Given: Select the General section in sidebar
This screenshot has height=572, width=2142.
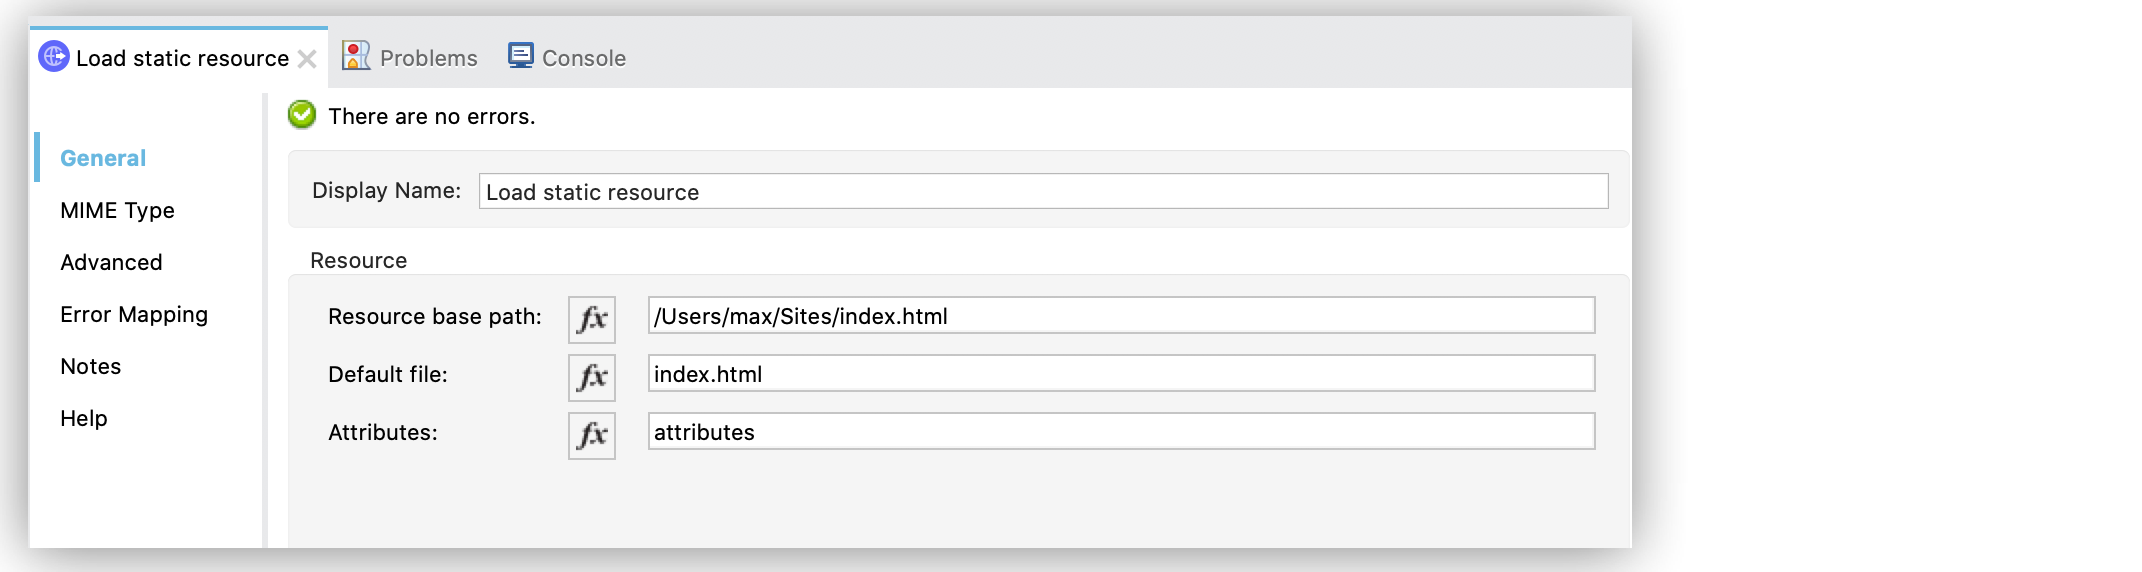Looking at the screenshot, I should [103, 158].
